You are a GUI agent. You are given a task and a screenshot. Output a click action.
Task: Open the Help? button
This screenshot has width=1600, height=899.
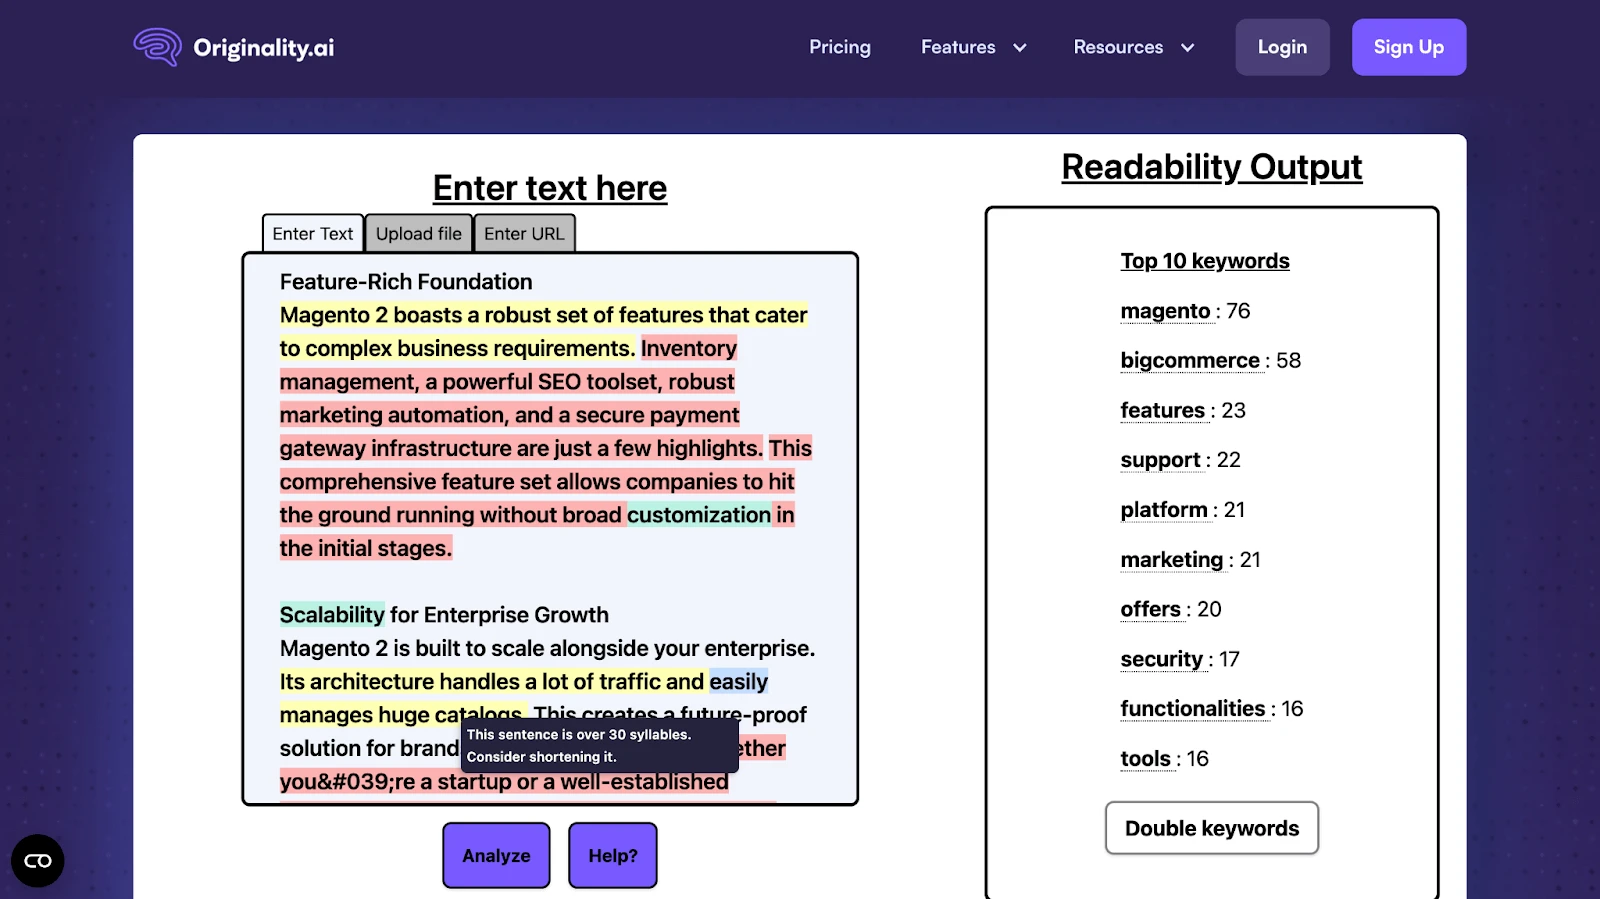point(612,856)
